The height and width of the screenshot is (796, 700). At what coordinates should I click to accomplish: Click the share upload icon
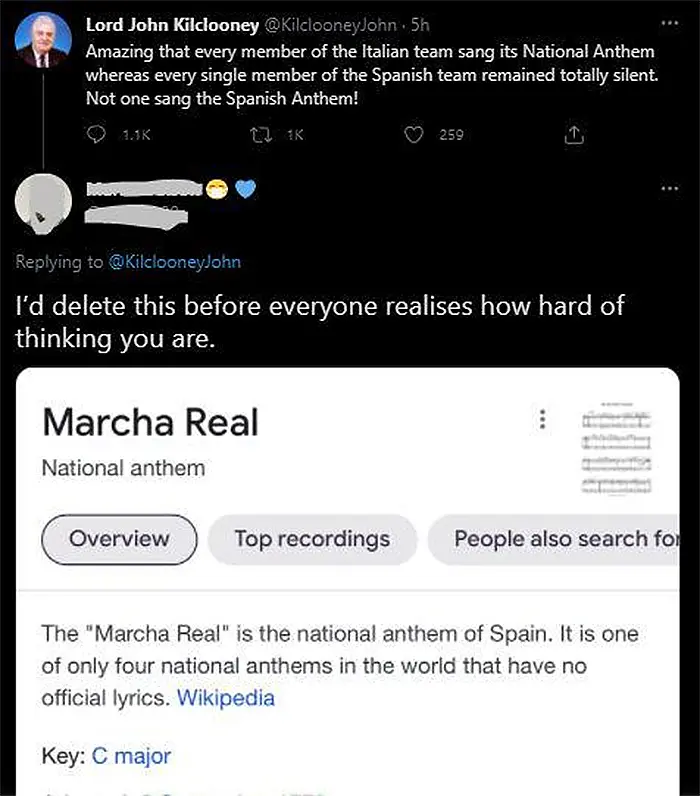coord(574,134)
